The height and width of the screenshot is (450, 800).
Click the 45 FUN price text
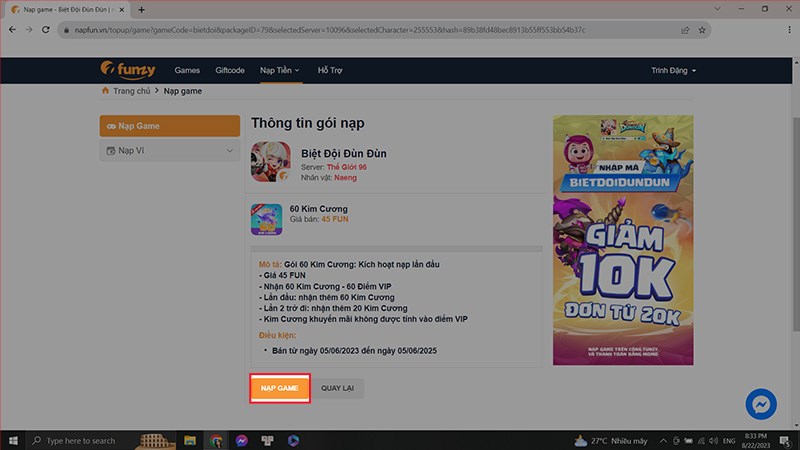335,219
